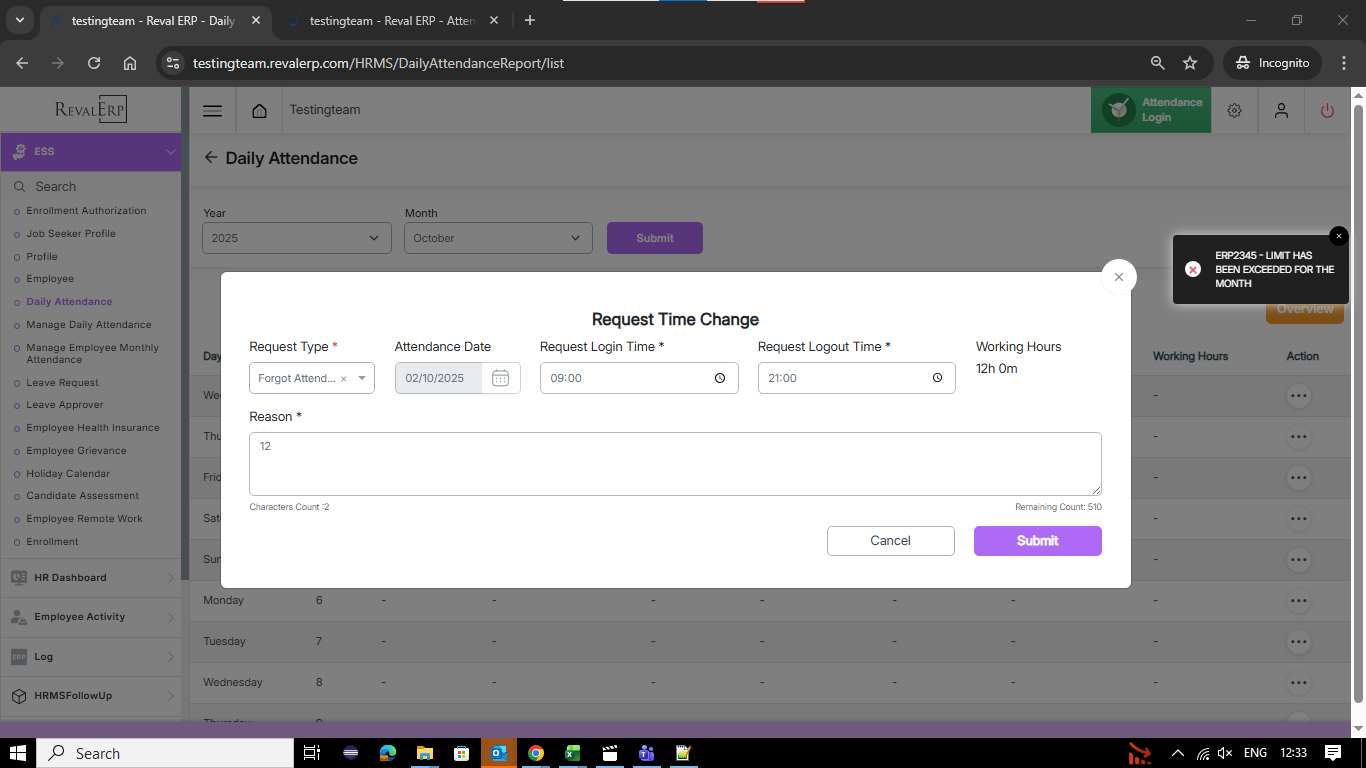1366x768 pixels.
Task: Click into the Reason text area
Action: point(675,464)
